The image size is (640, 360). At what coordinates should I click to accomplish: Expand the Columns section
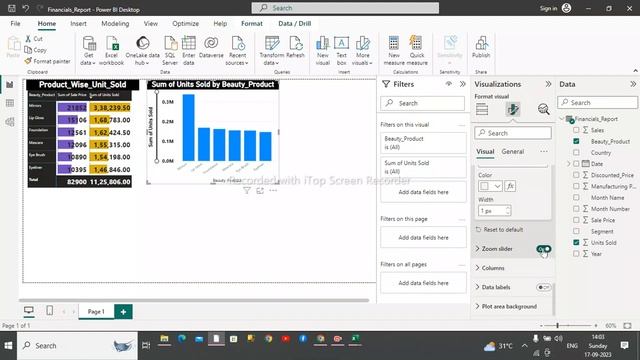tap(477, 268)
